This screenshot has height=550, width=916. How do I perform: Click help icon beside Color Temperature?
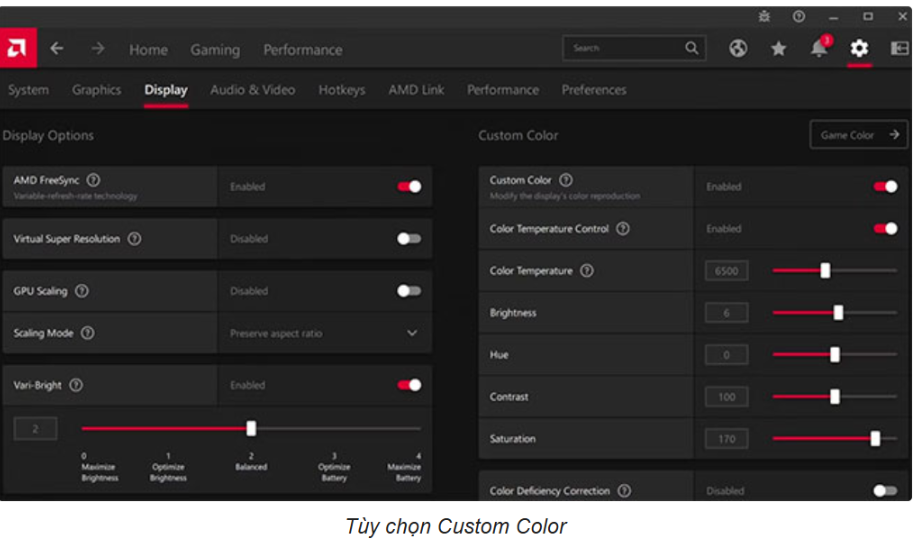(587, 271)
